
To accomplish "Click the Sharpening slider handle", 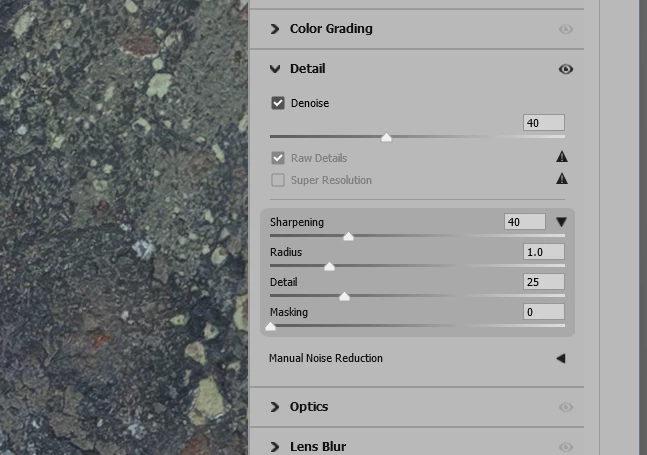I will pyautogui.click(x=348, y=237).
